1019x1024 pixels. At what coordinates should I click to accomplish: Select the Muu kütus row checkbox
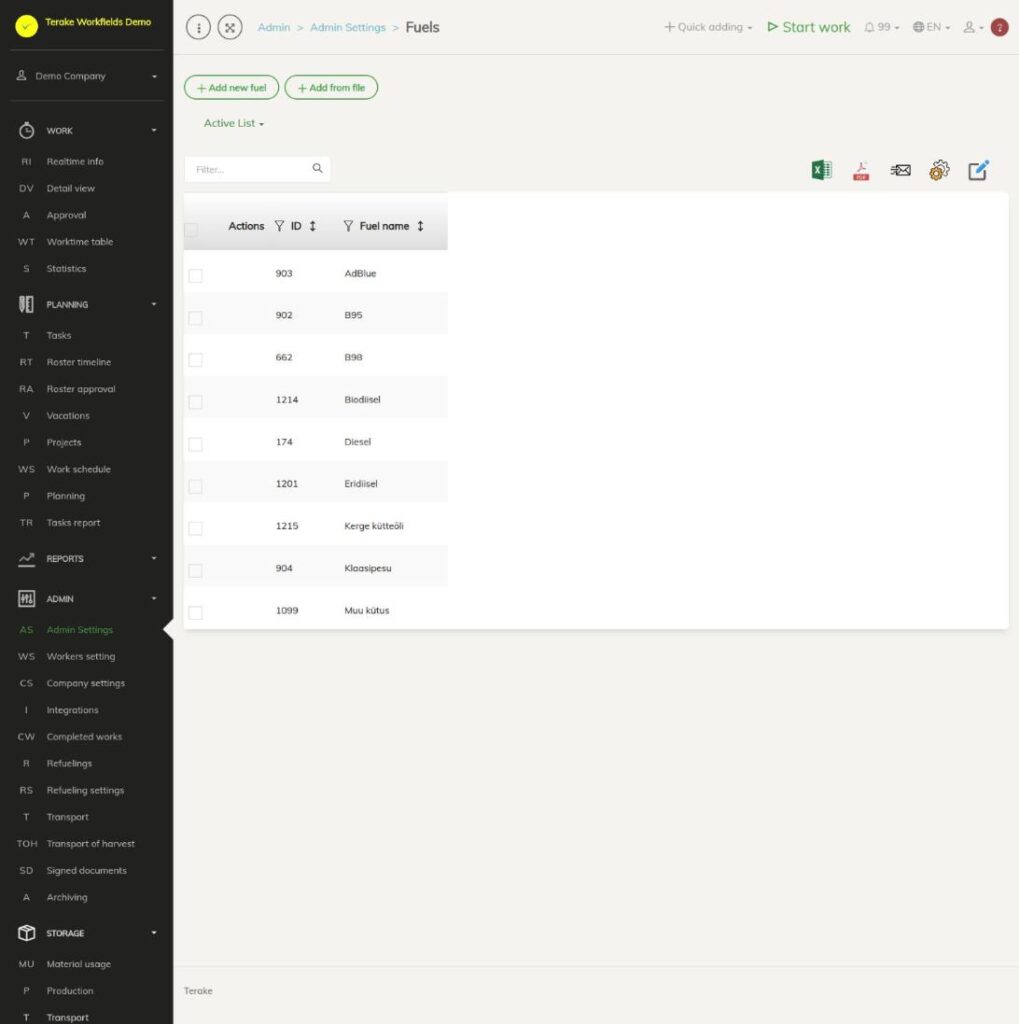[195, 613]
